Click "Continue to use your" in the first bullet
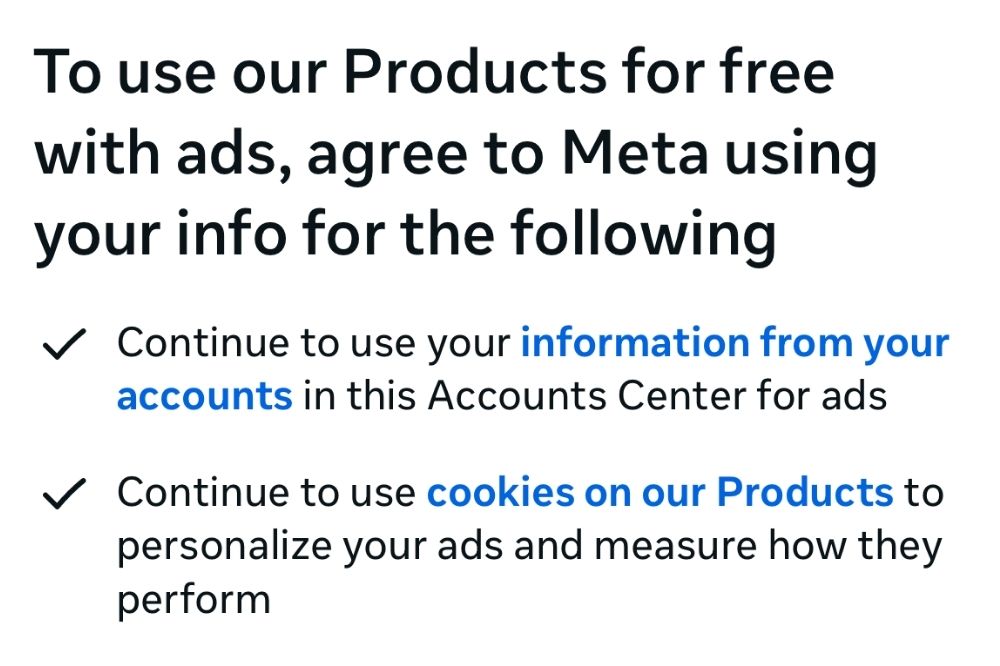 (314, 343)
